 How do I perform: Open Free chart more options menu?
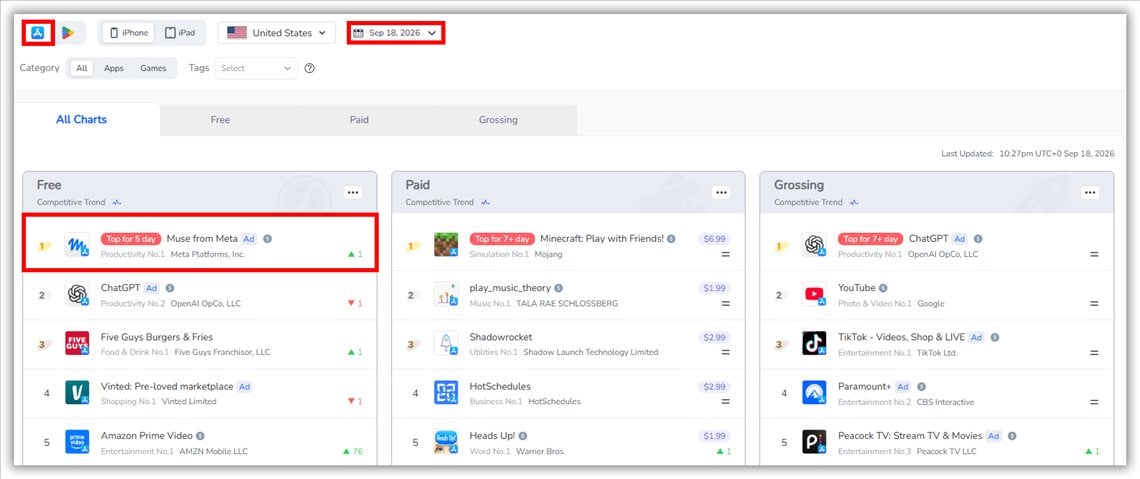tap(353, 193)
